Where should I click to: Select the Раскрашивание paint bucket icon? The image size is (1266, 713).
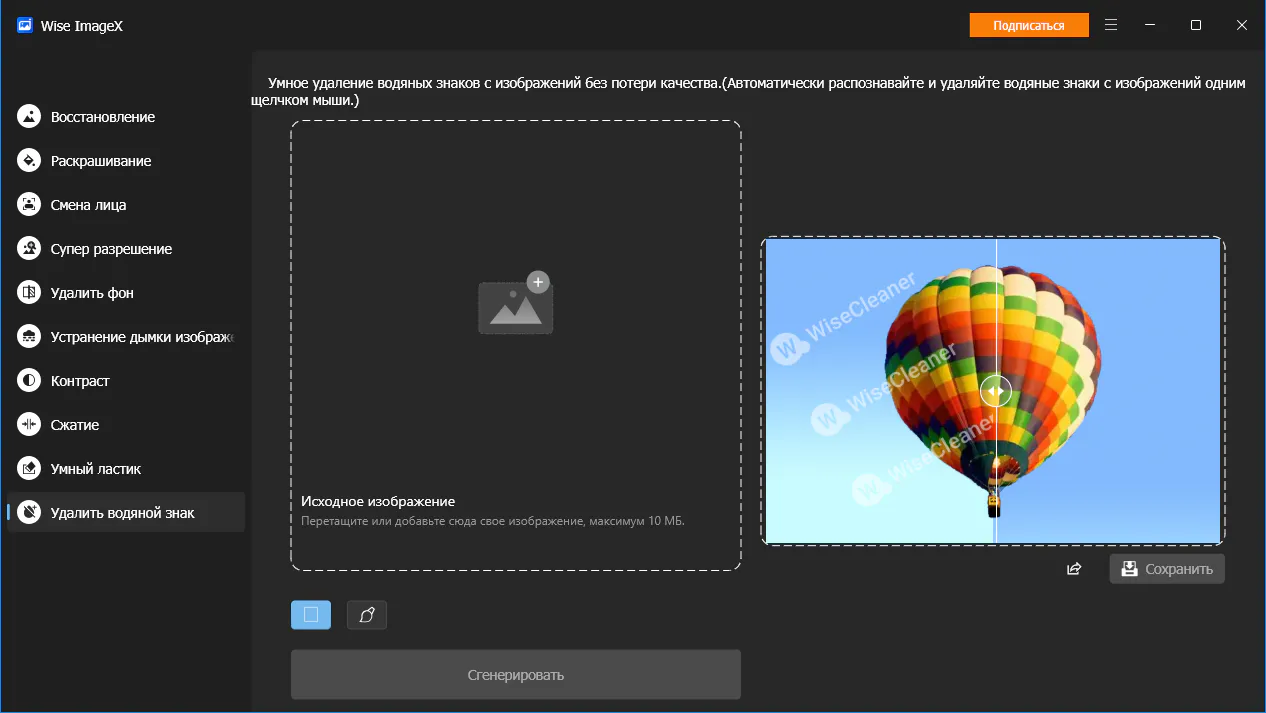30,161
